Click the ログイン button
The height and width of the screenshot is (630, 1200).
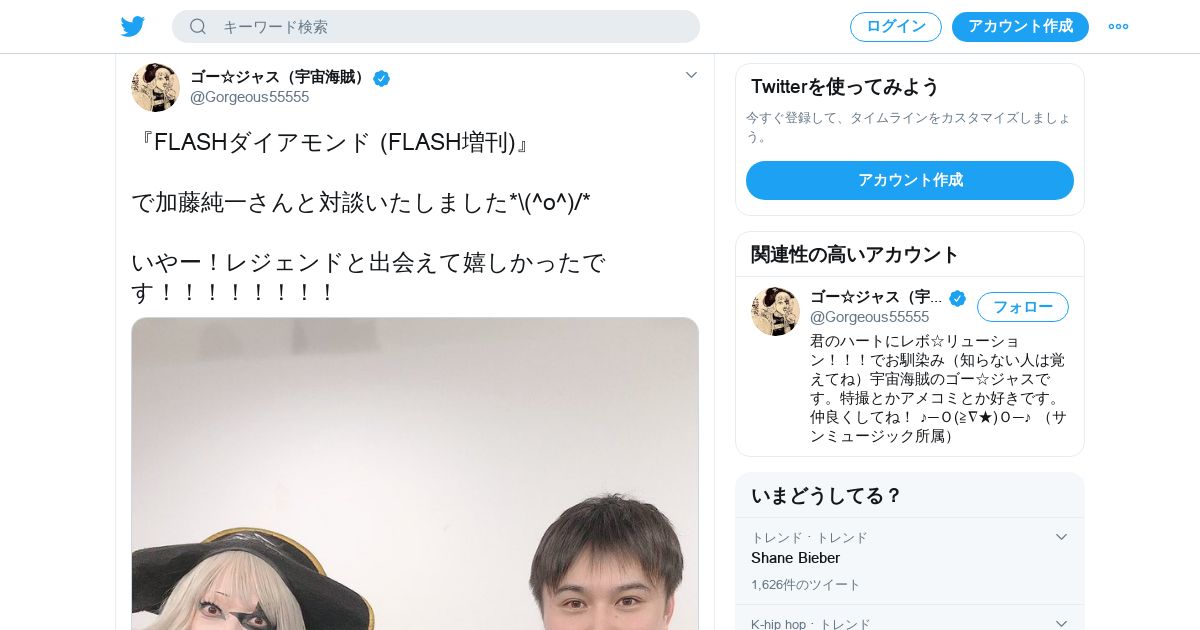pyautogui.click(x=896, y=27)
